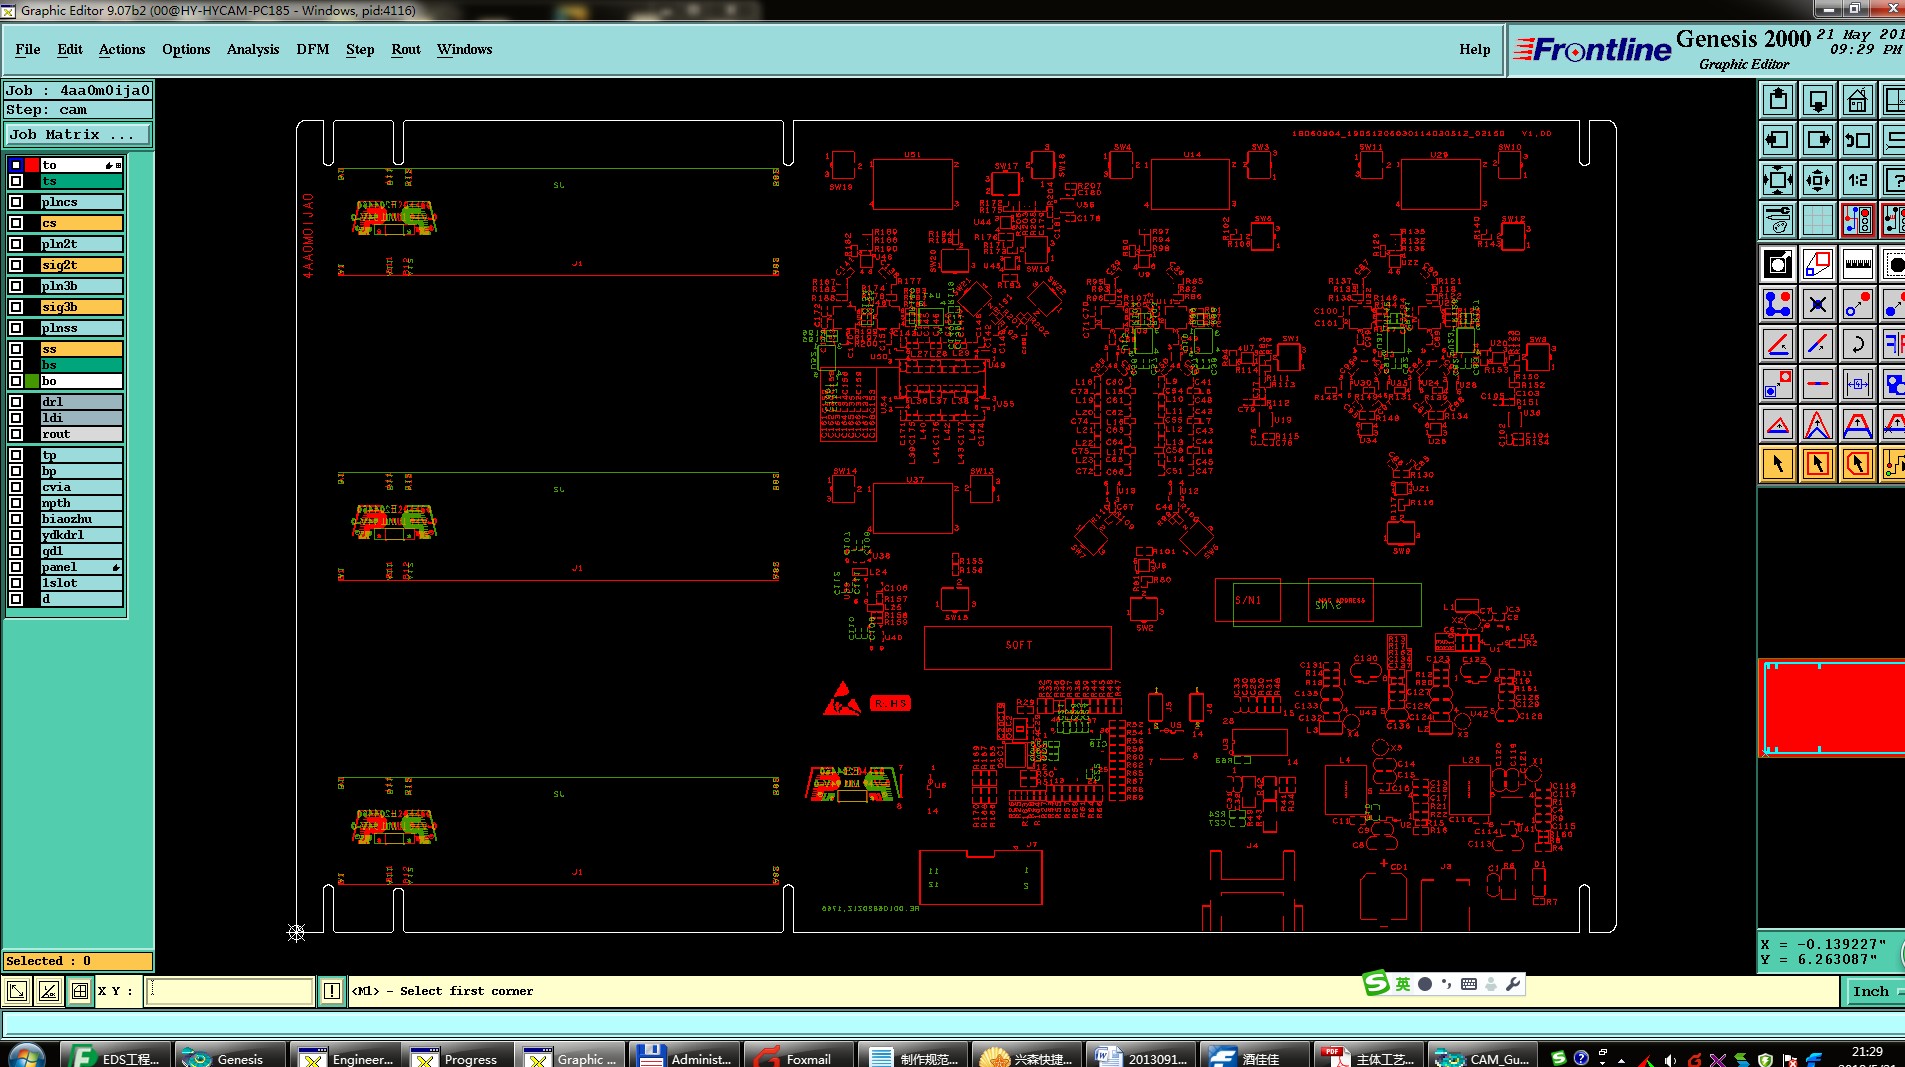Click the small red triangle over blue line icon
Viewport: 1905px width, 1067px height.
1777,424
